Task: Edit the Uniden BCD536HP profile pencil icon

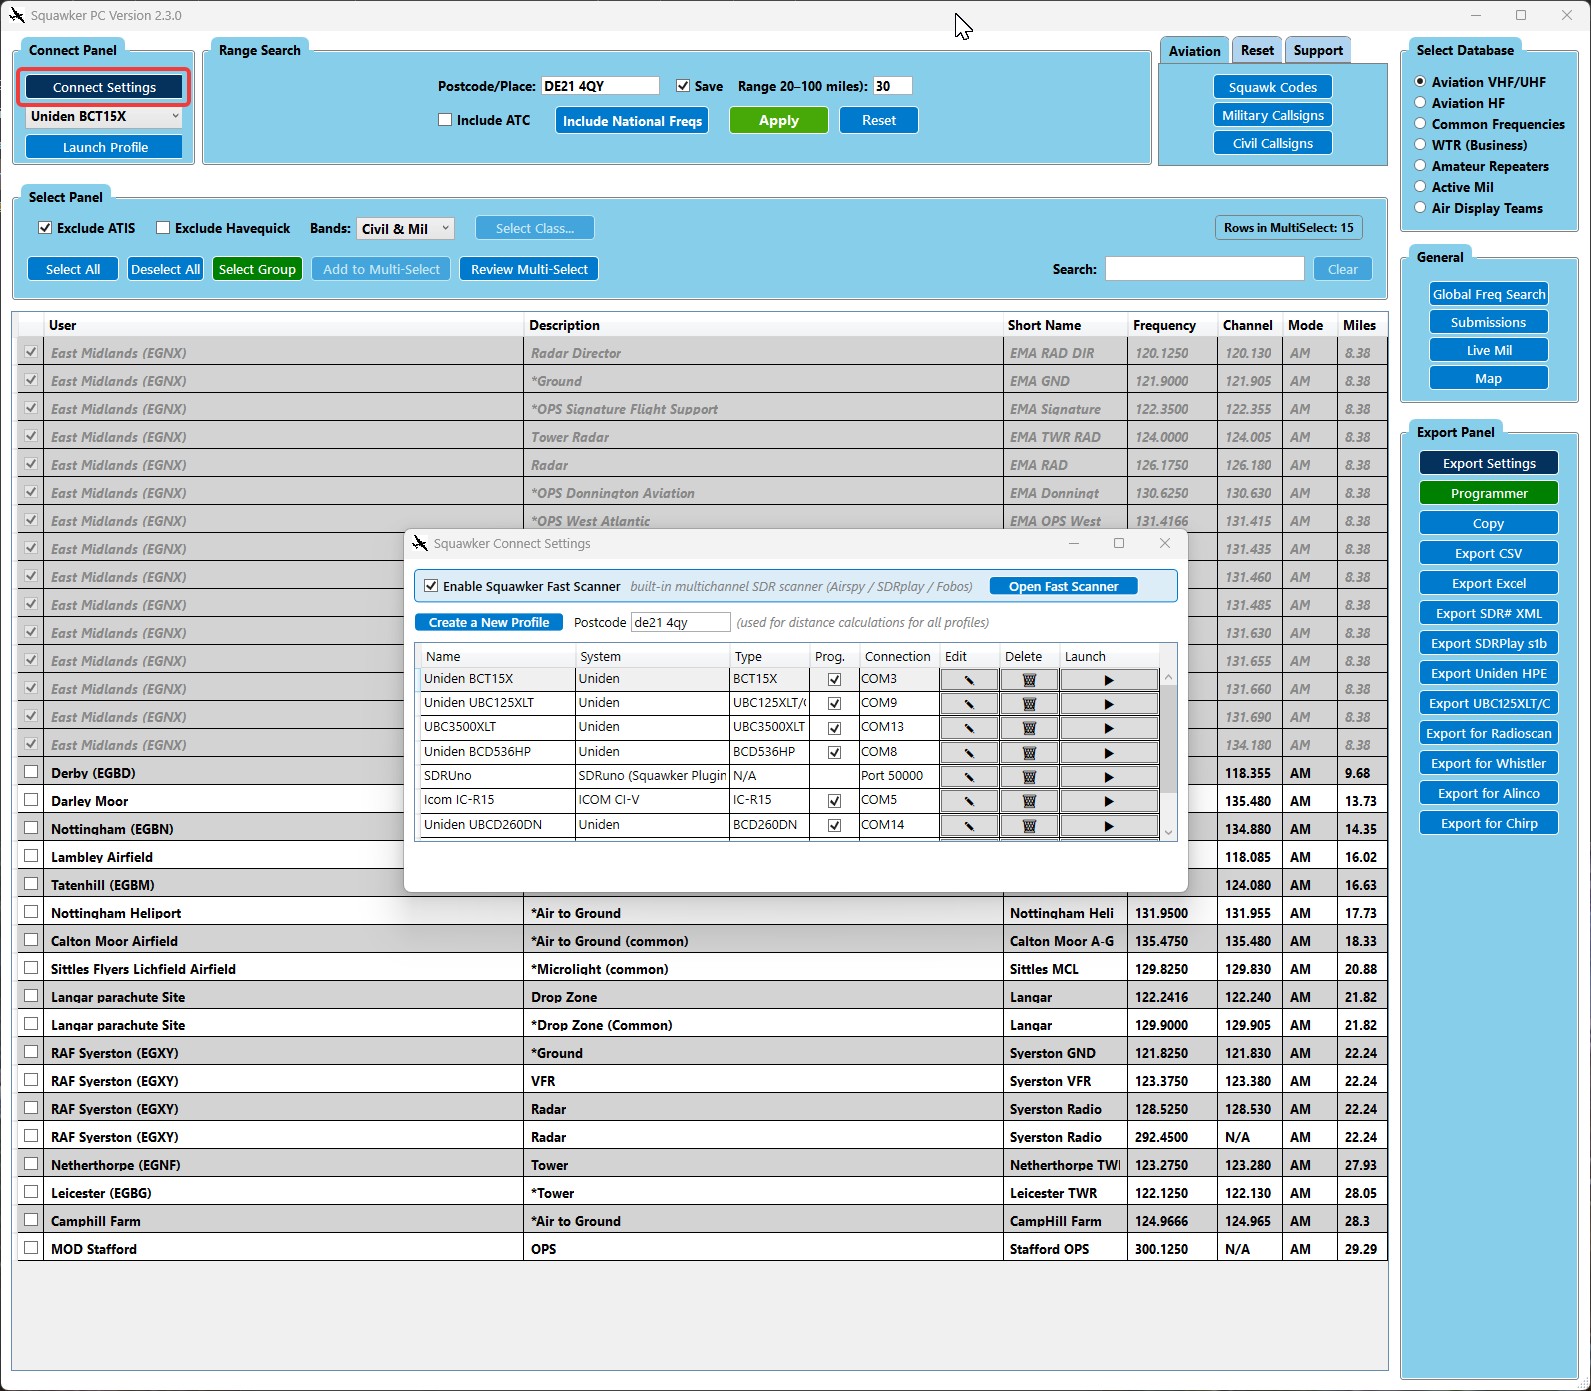Action: pyautogui.click(x=969, y=753)
